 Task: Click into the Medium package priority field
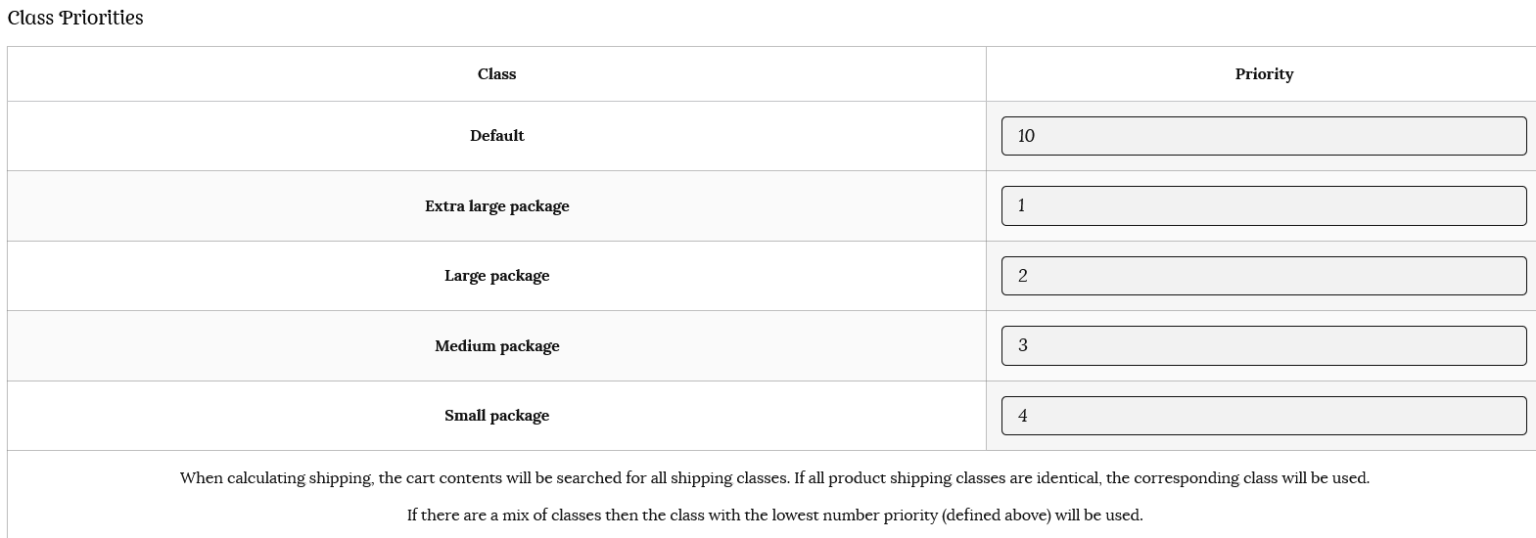coord(1263,346)
